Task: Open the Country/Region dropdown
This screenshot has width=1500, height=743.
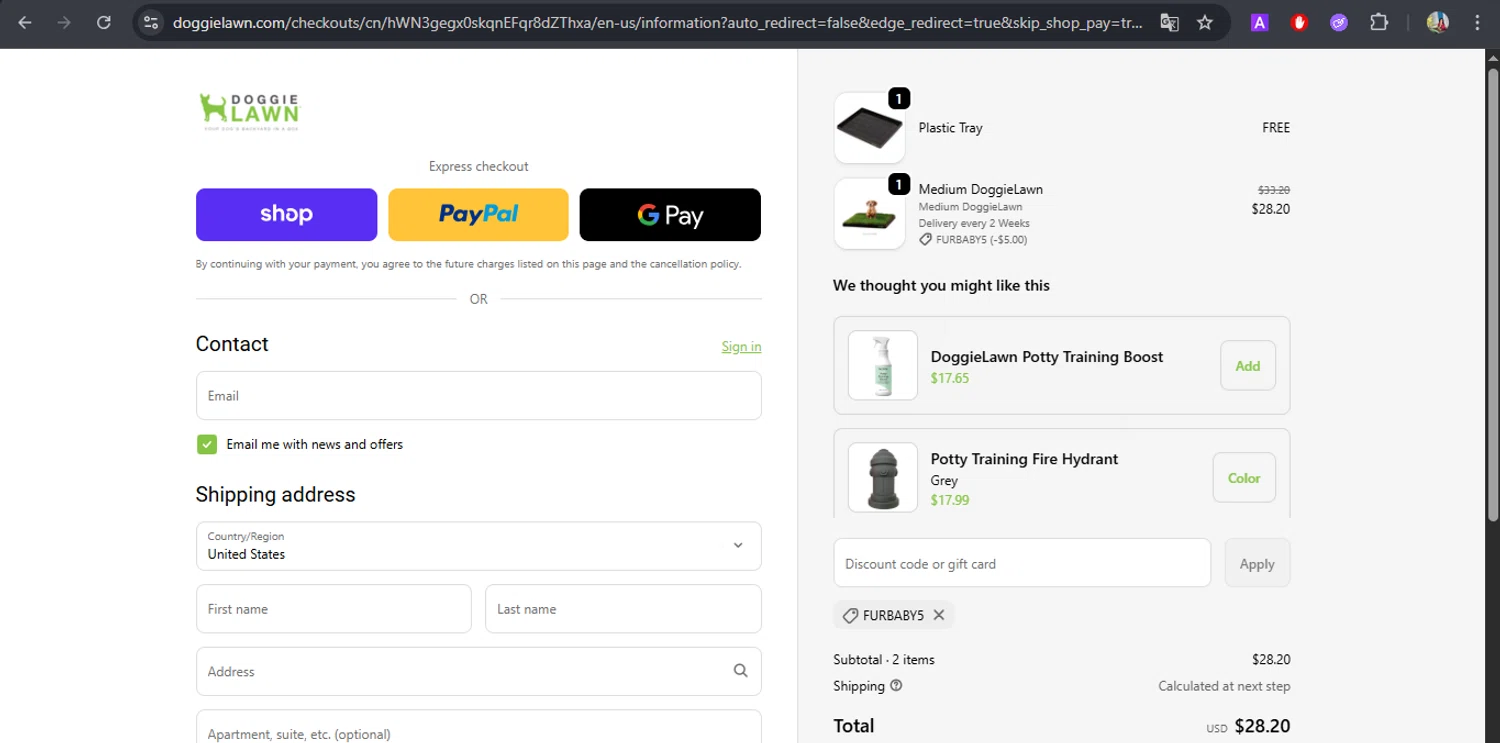Action: click(x=478, y=546)
